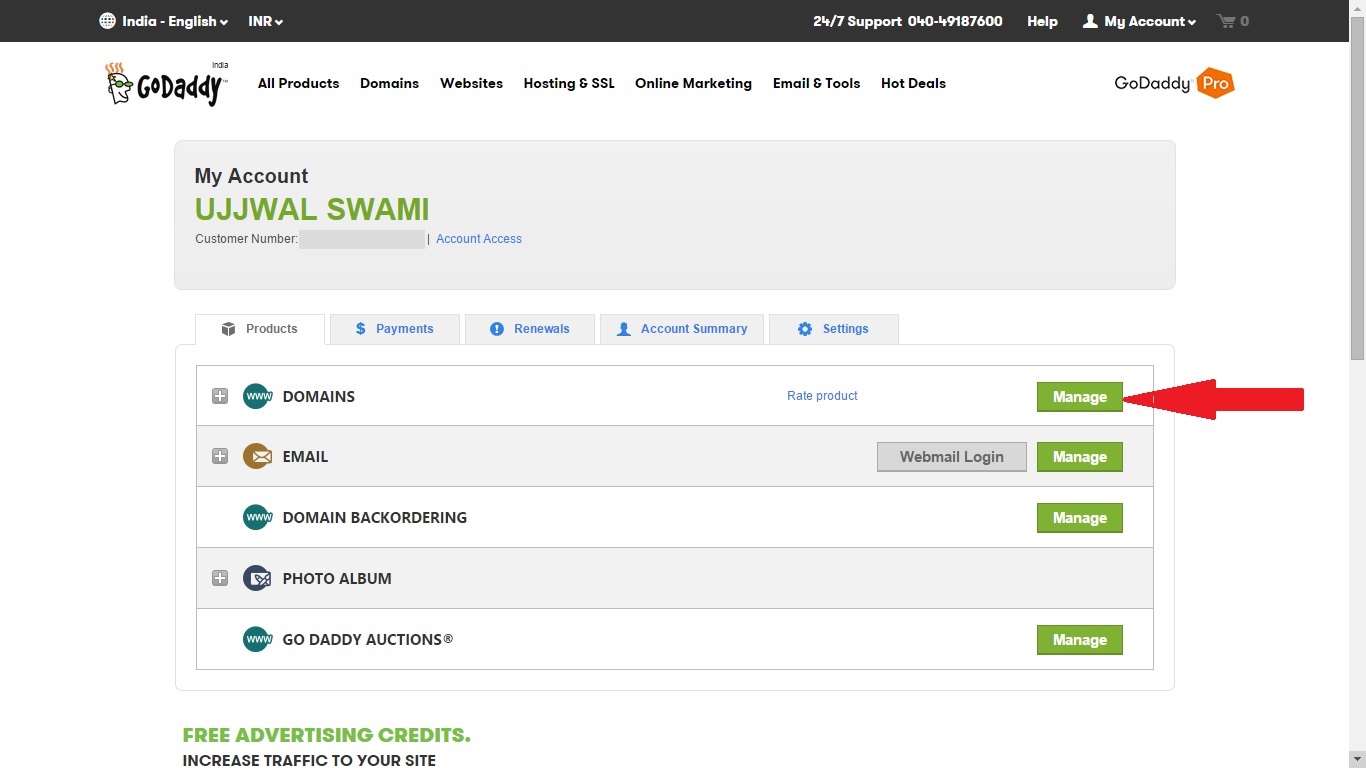
Task: Click the EMAIL row label
Action: [x=305, y=457]
